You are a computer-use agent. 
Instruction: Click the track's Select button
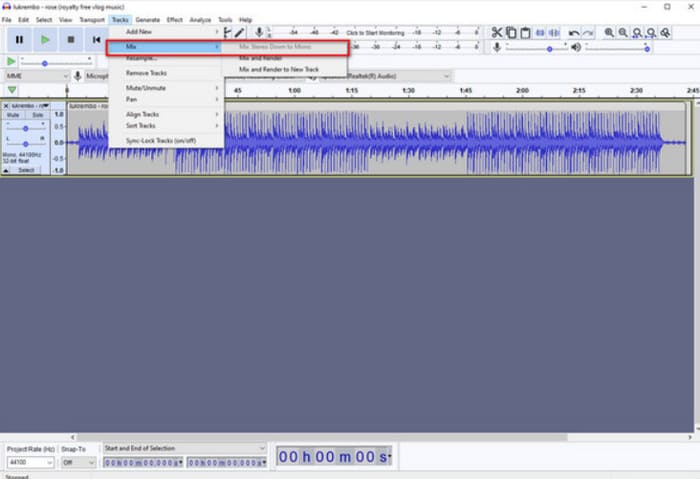(26, 170)
